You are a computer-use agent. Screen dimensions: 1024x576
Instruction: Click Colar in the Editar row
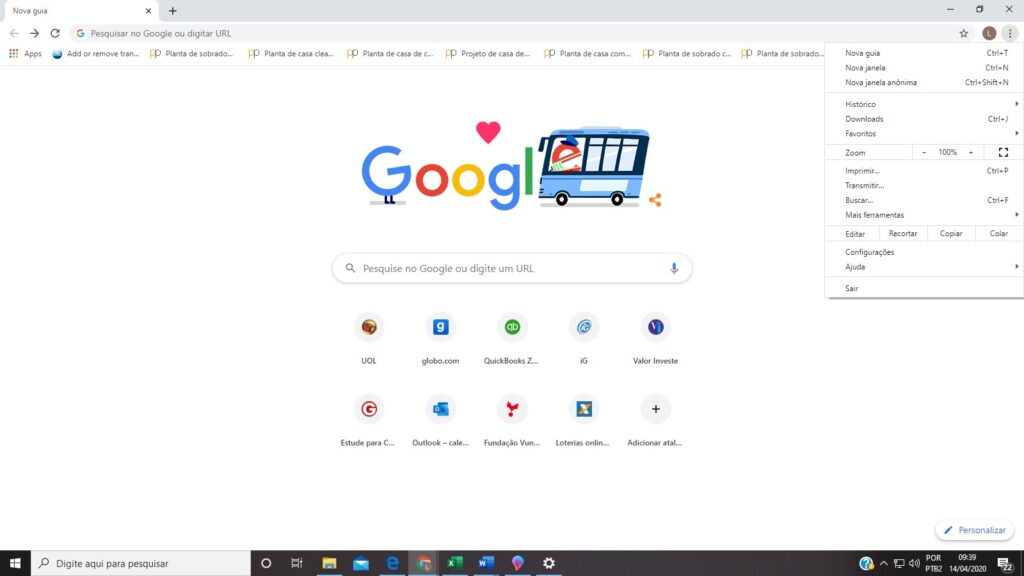(x=999, y=234)
